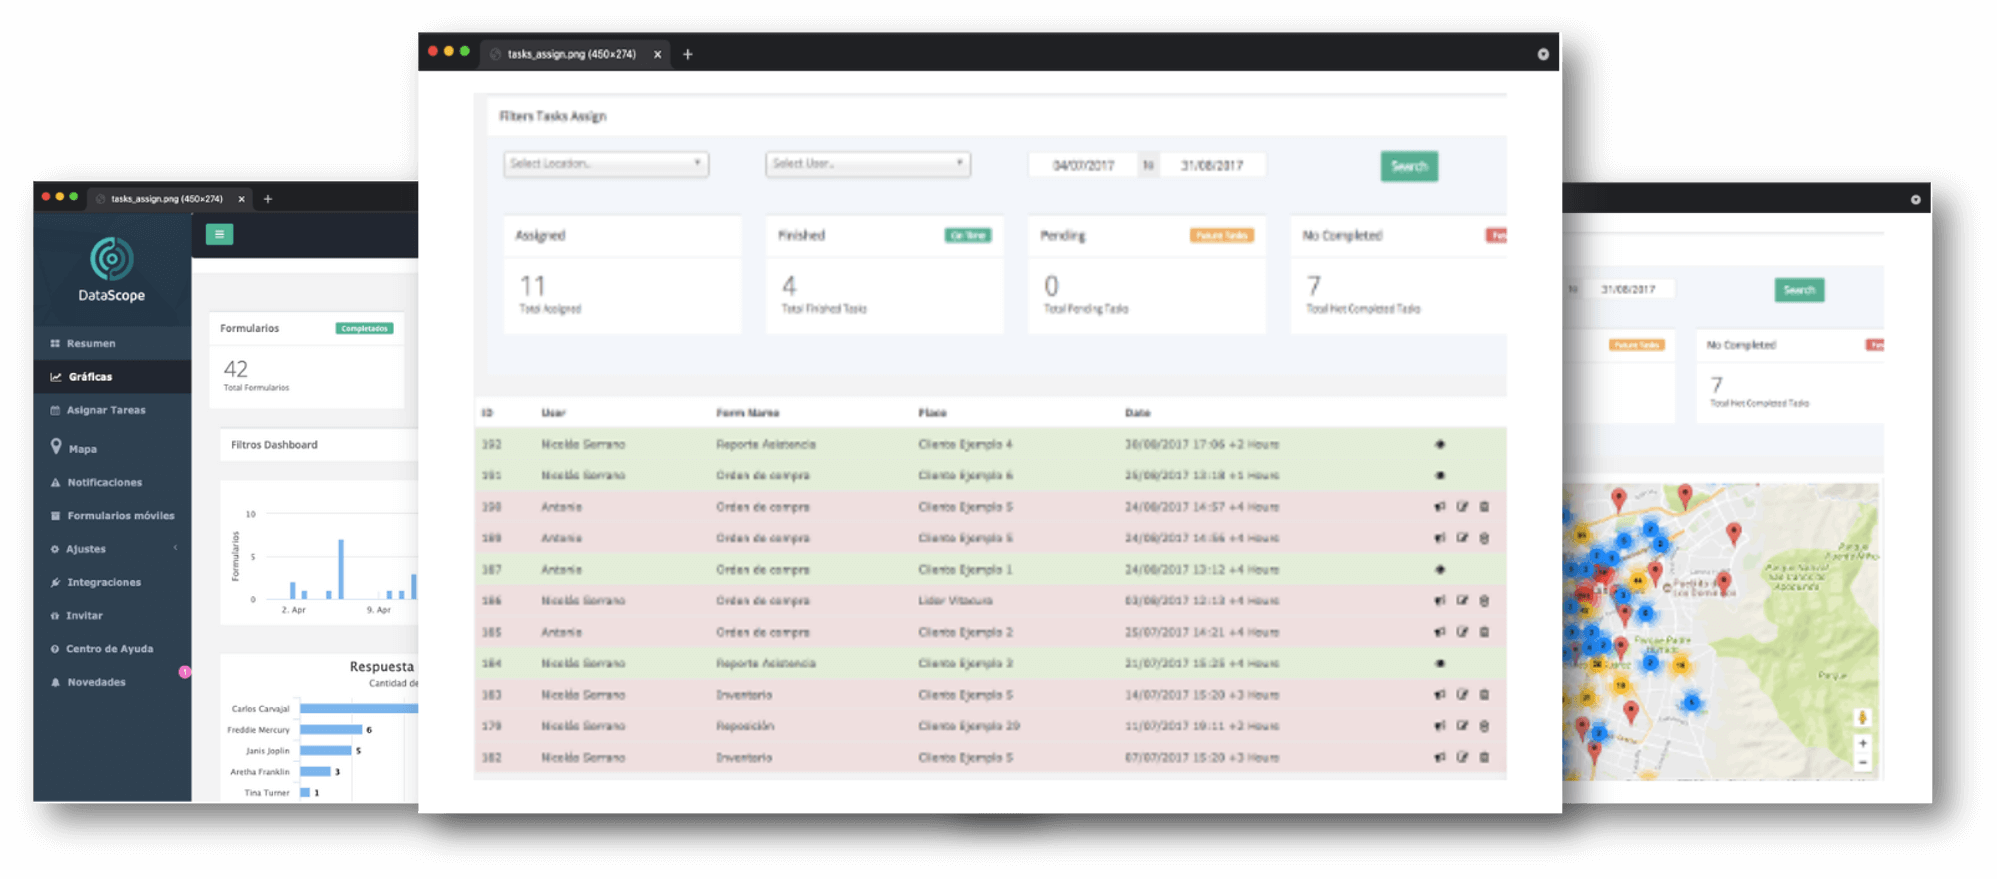
Task: Click Search button in the right map window
Action: [x=1798, y=290]
